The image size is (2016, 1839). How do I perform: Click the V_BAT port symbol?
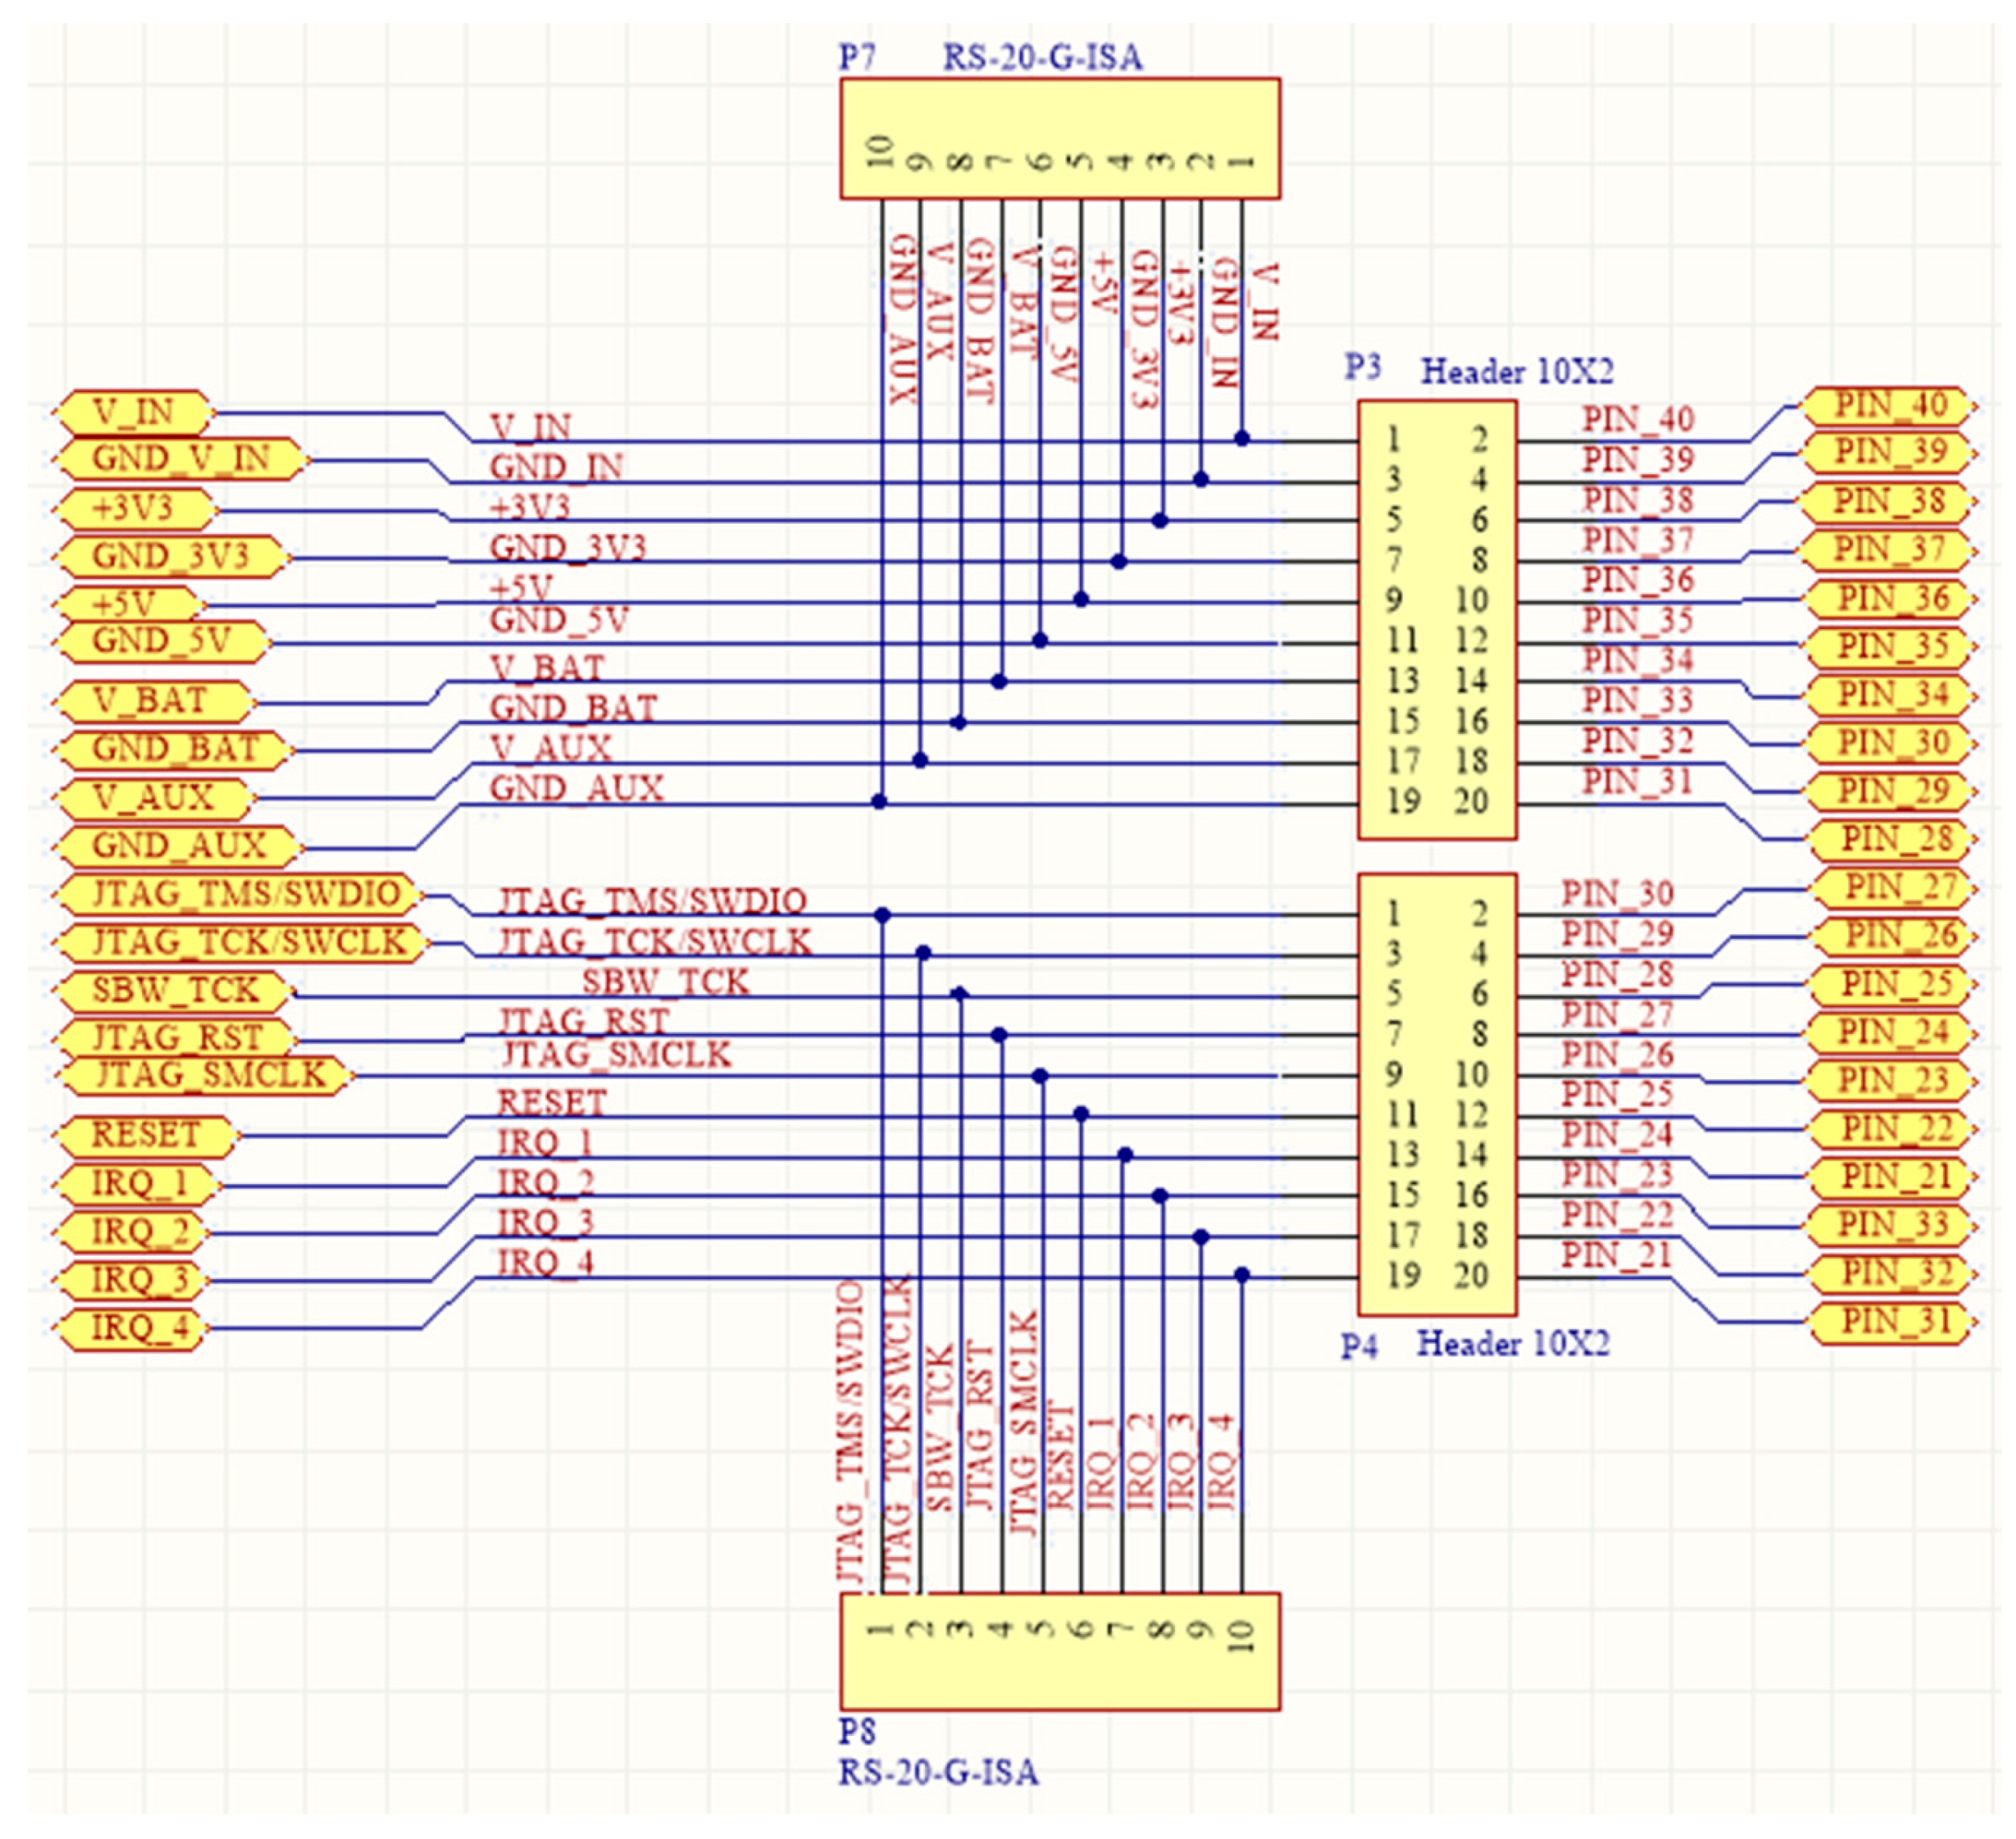point(152,700)
